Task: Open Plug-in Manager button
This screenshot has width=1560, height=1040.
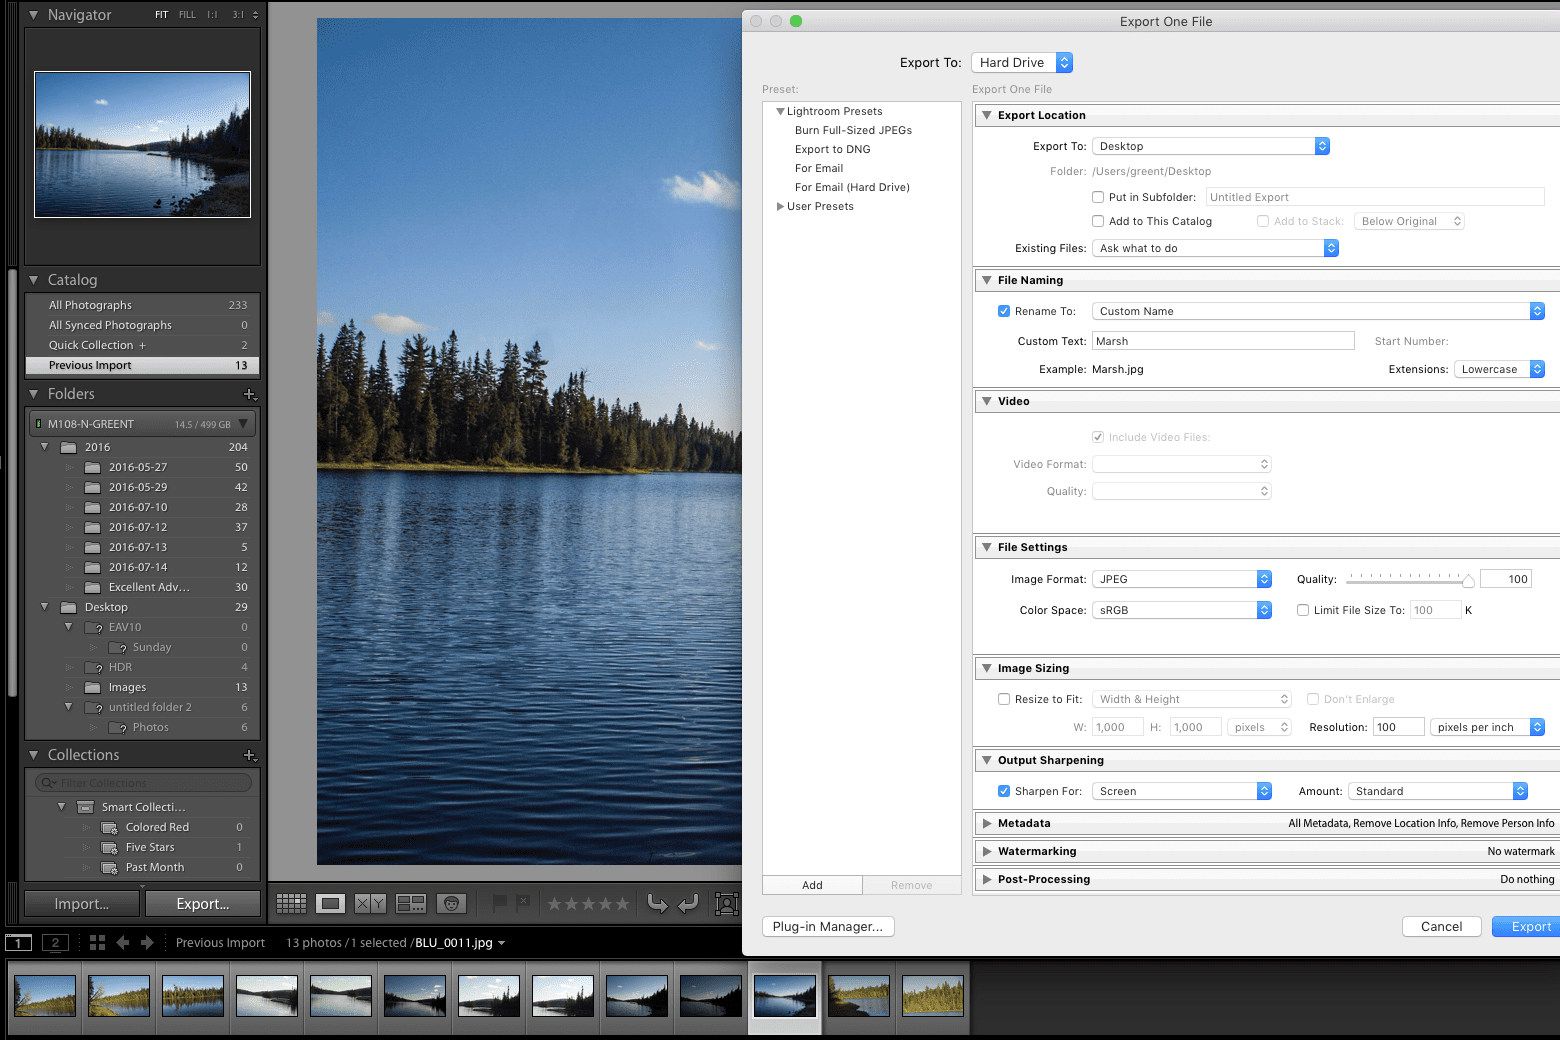Action: 828,926
